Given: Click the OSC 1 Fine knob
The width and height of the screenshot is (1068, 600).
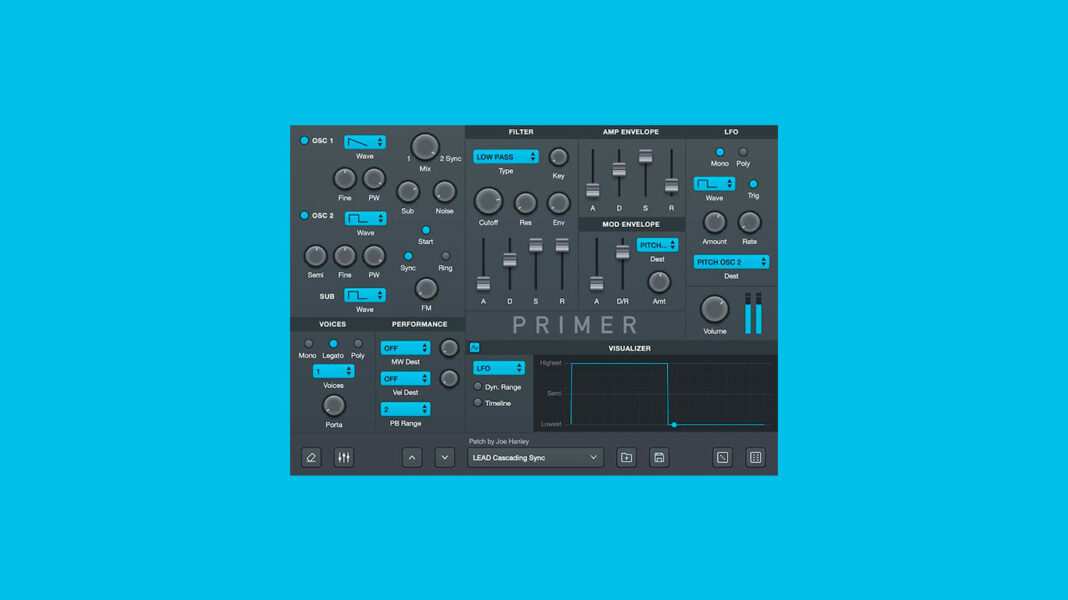Looking at the screenshot, I should click(x=345, y=179).
